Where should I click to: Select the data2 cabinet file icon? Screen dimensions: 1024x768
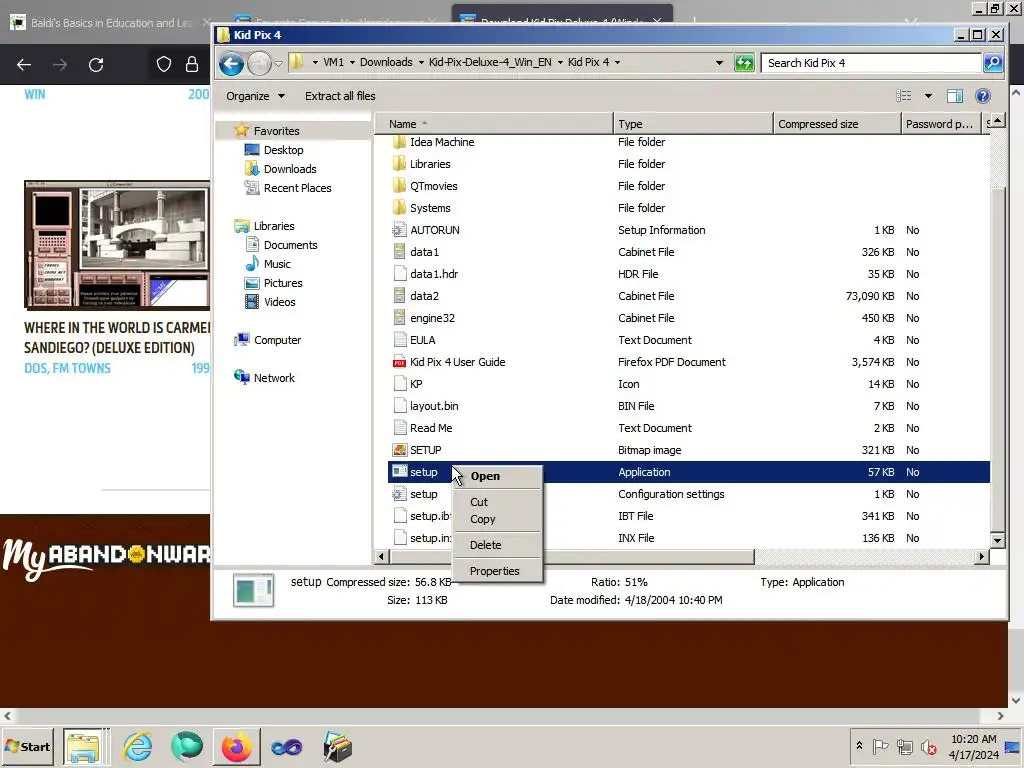click(x=399, y=296)
